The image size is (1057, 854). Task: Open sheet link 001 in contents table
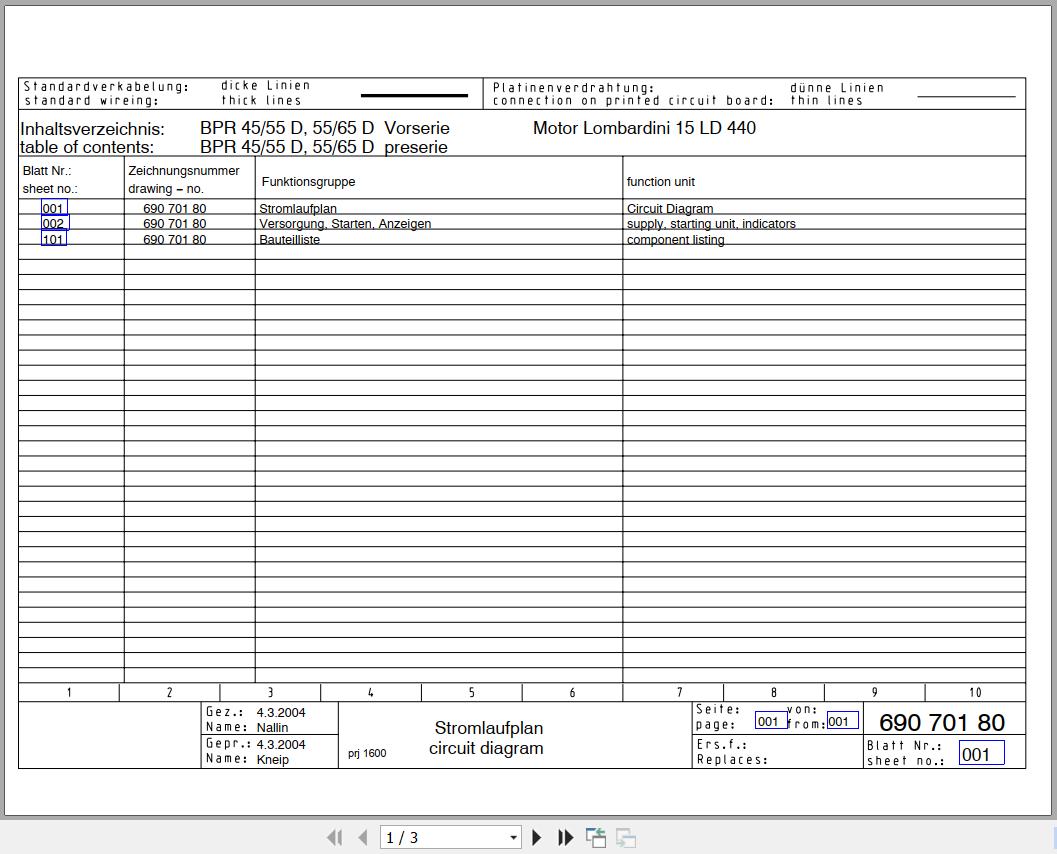coord(54,208)
